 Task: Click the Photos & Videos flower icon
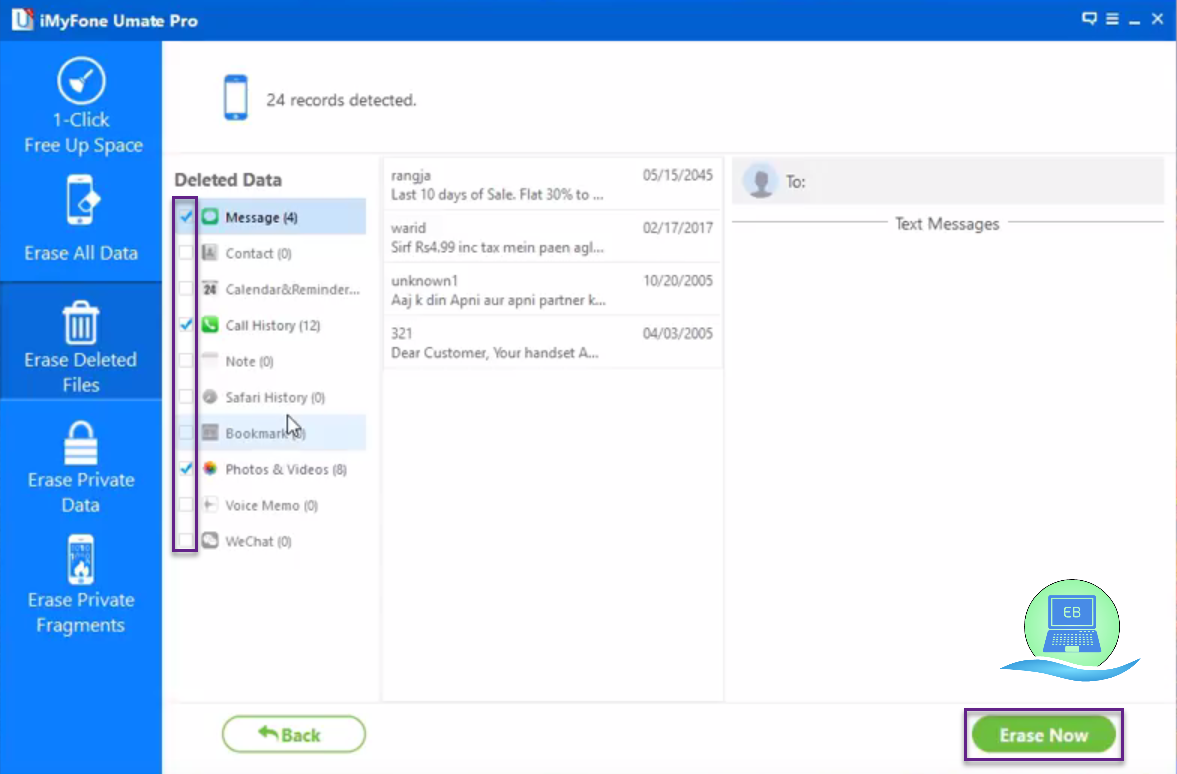pyautogui.click(x=210, y=469)
